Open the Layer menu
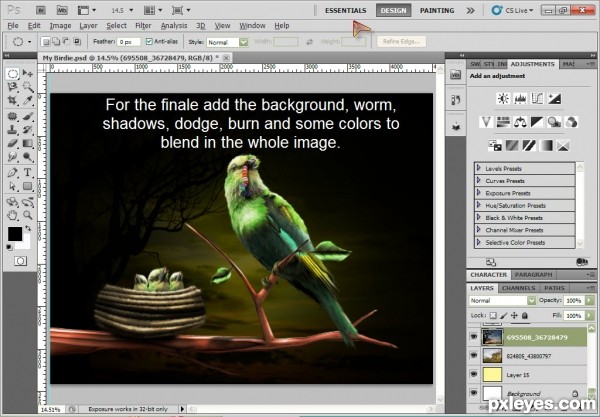 (88, 26)
